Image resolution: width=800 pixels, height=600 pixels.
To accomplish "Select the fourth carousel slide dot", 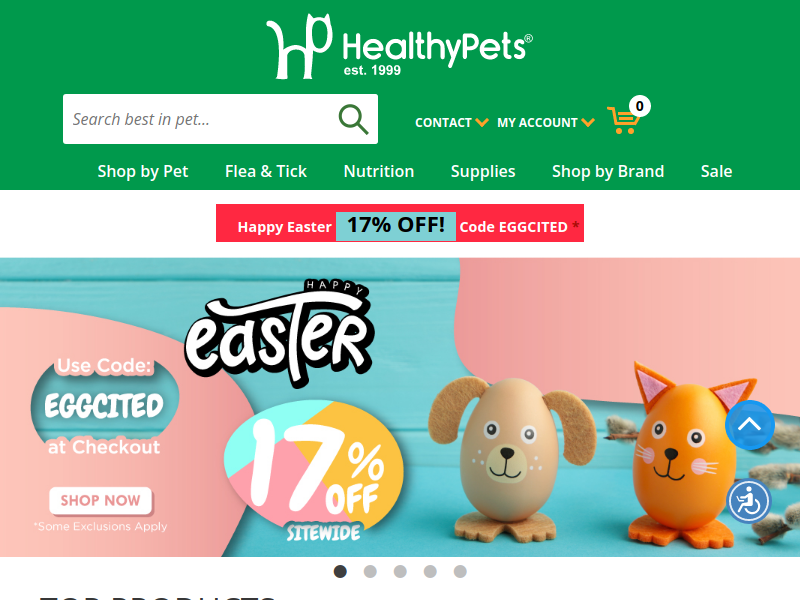I will click(430, 571).
